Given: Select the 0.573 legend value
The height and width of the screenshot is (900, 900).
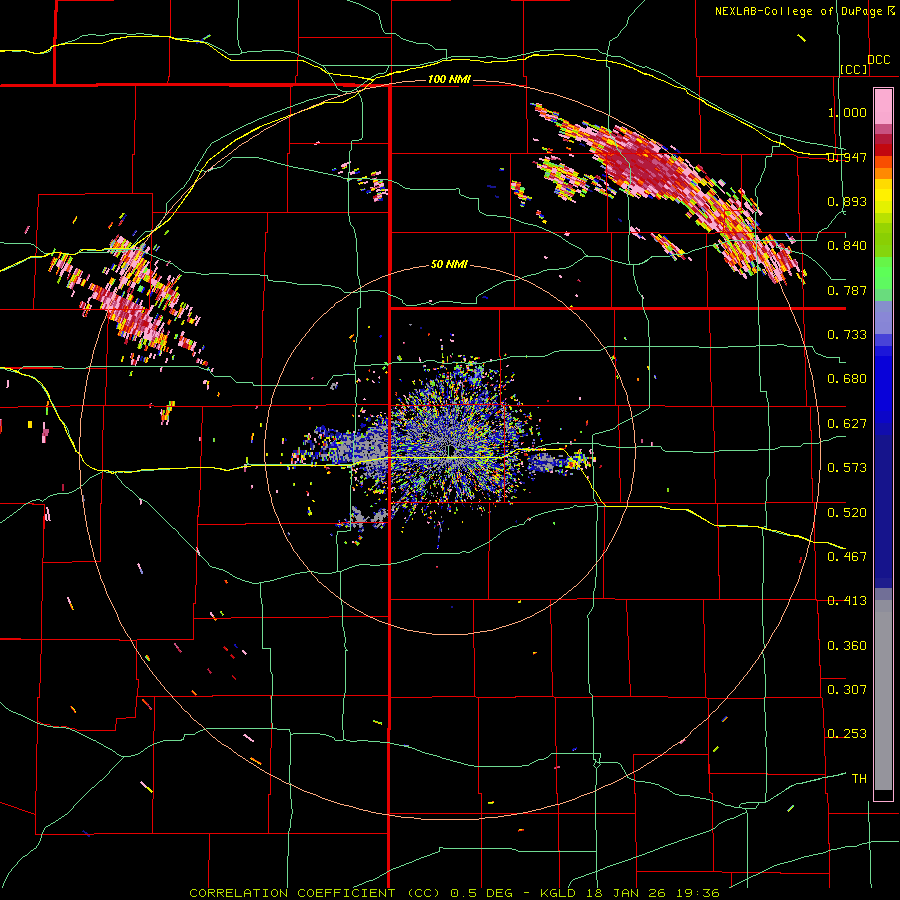Looking at the screenshot, I should (x=847, y=468).
